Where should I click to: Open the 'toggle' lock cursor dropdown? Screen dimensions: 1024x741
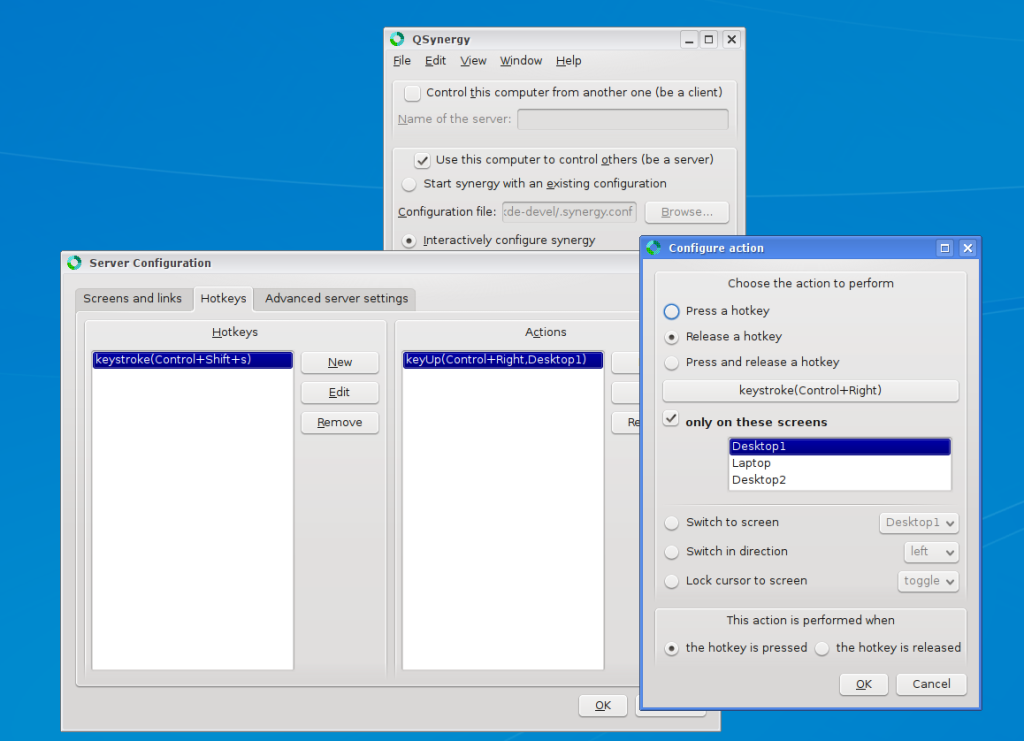pos(928,581)
